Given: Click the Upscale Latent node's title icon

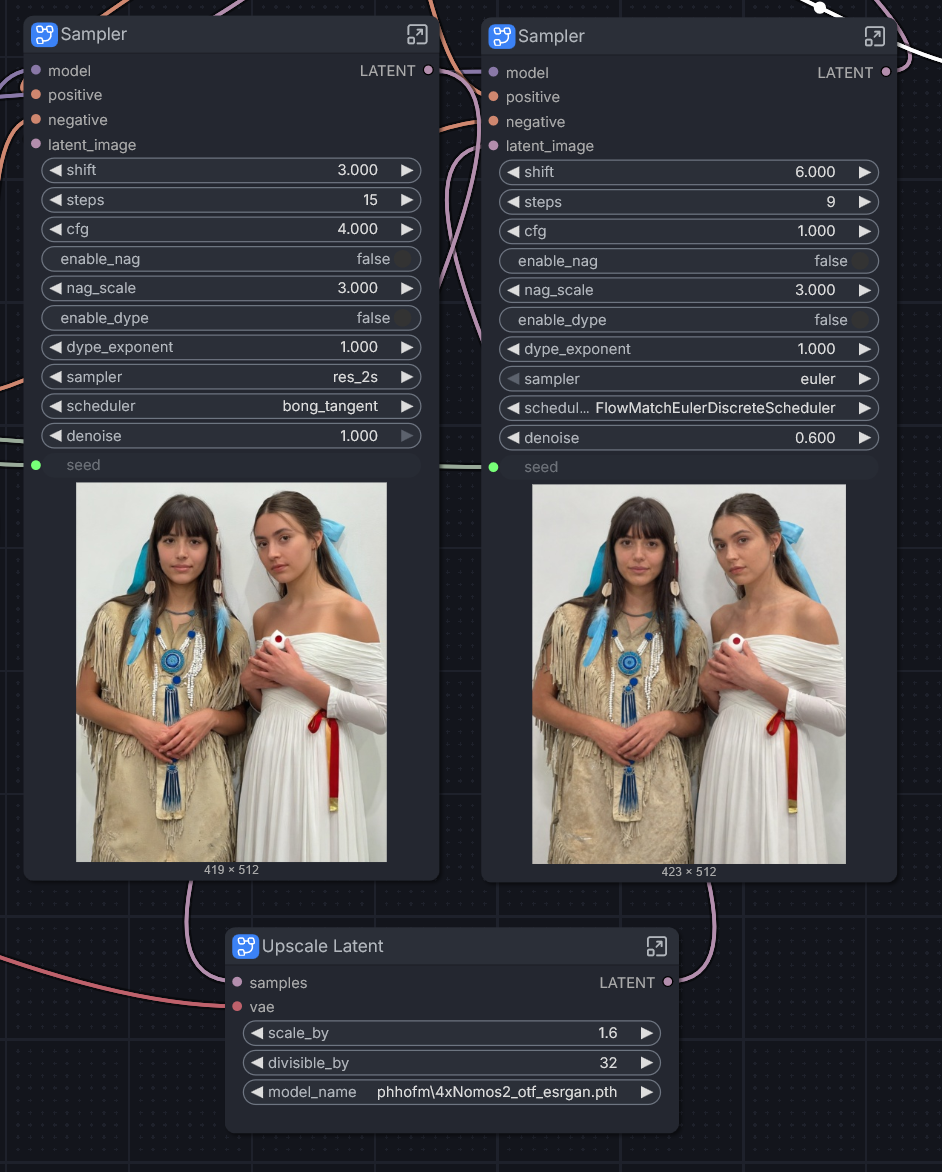Looking at the screenshot, I should [x=245, y=946].
